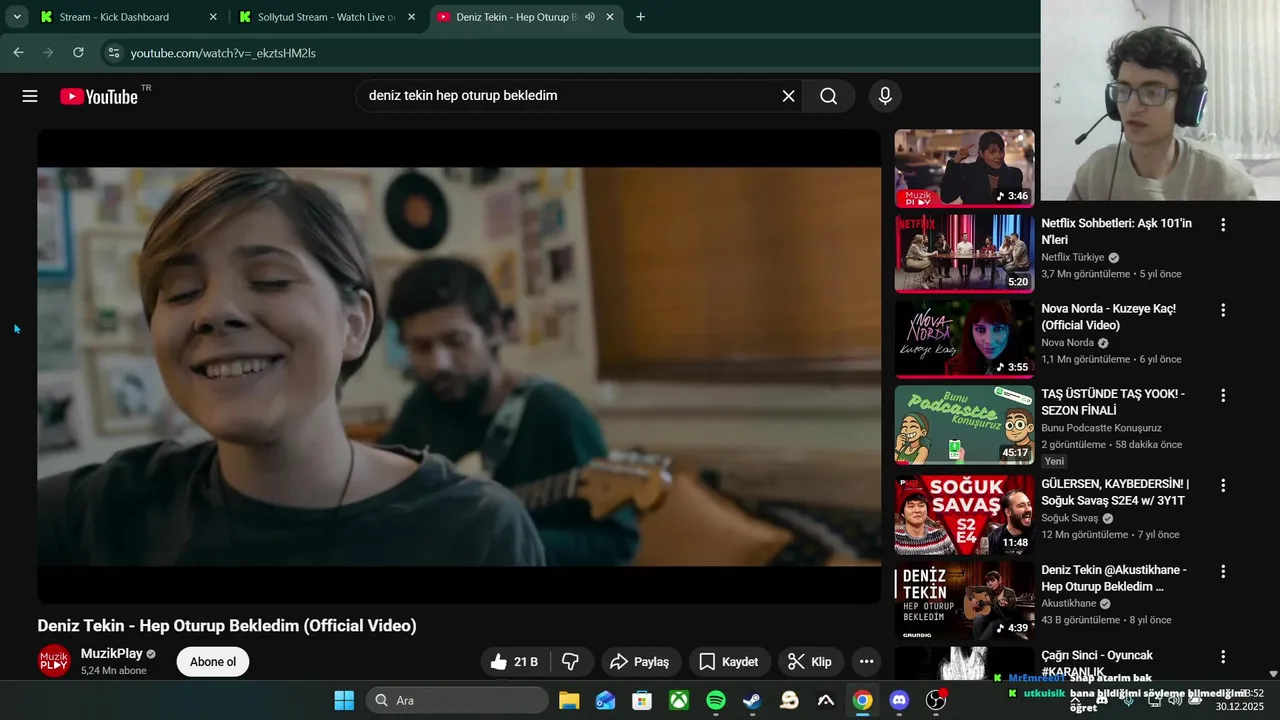Share the video with Paylaş
1280x720 pixels.
point(640,661)
